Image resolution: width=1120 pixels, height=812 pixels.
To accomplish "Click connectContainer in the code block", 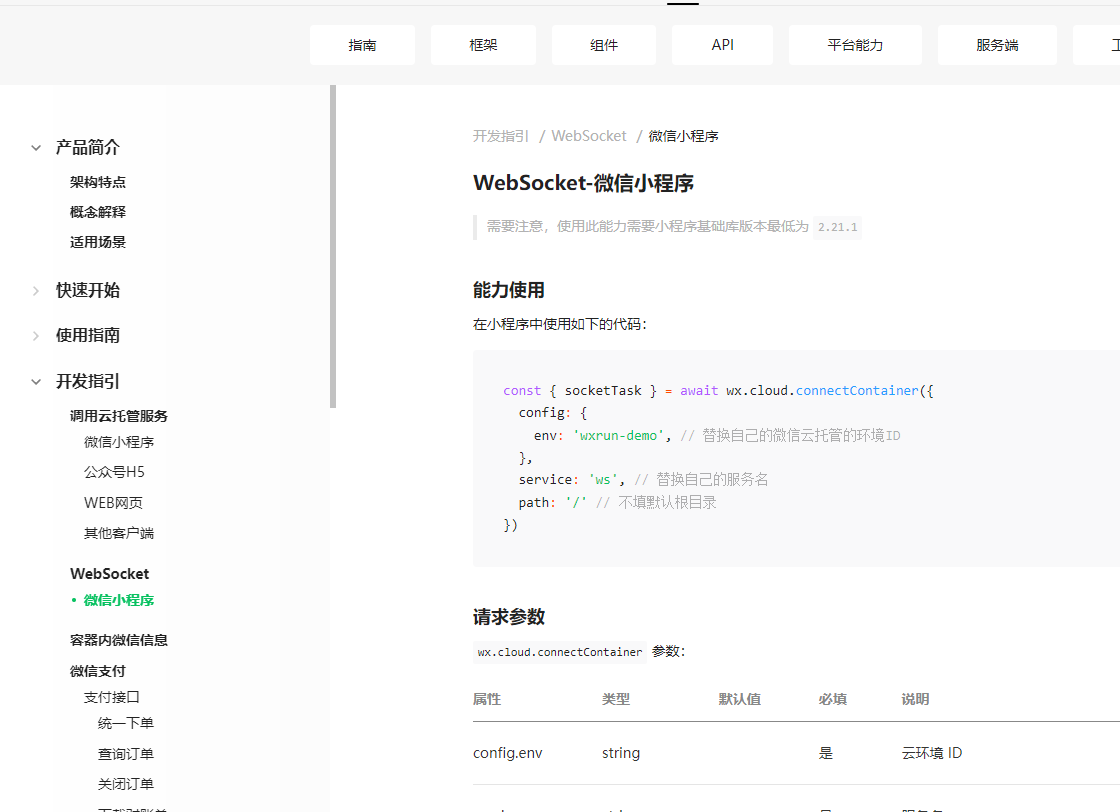I will 857,391.
